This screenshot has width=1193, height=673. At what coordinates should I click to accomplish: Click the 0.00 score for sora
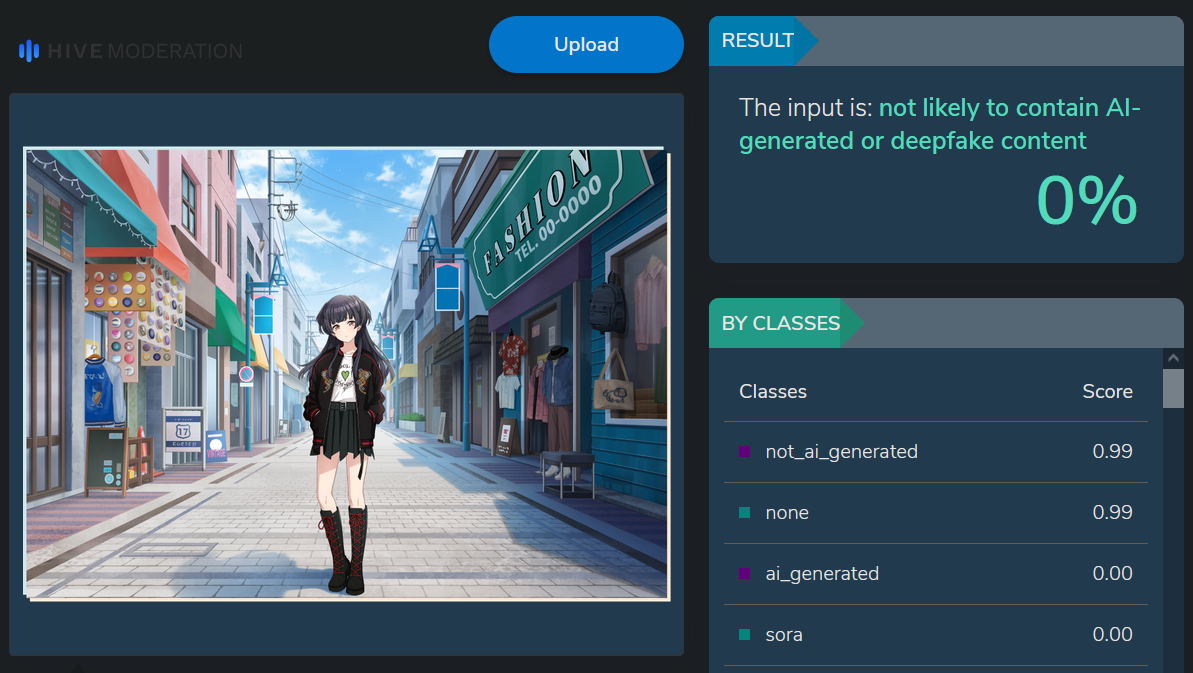coord(1112,634)
